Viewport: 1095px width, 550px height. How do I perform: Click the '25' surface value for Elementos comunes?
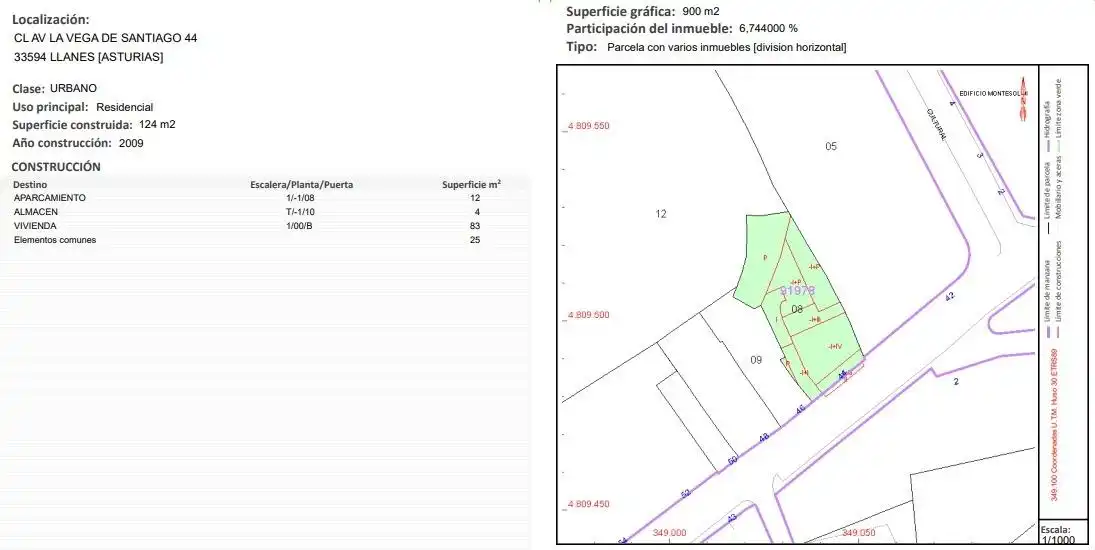(475, 240)
